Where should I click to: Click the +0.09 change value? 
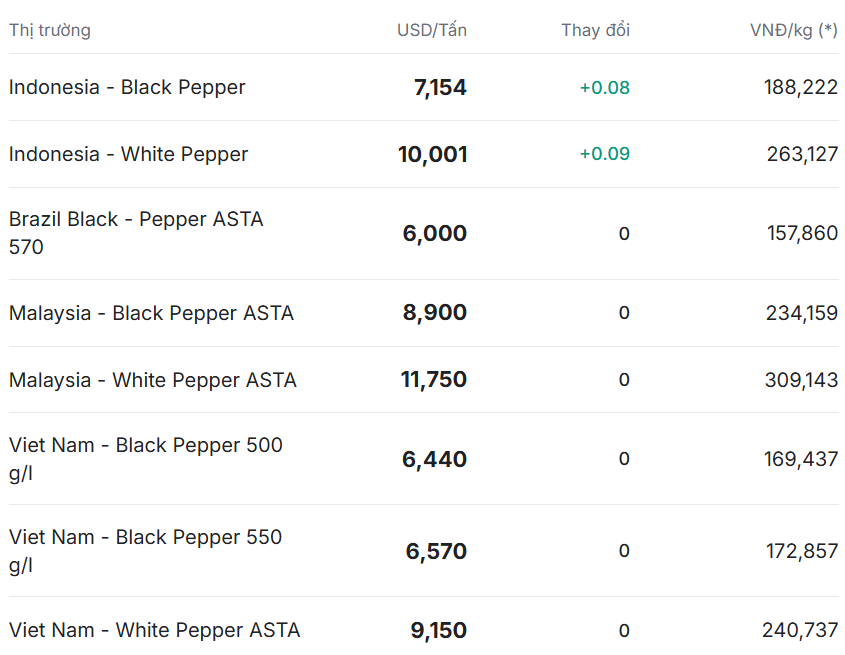pos(605,154)
